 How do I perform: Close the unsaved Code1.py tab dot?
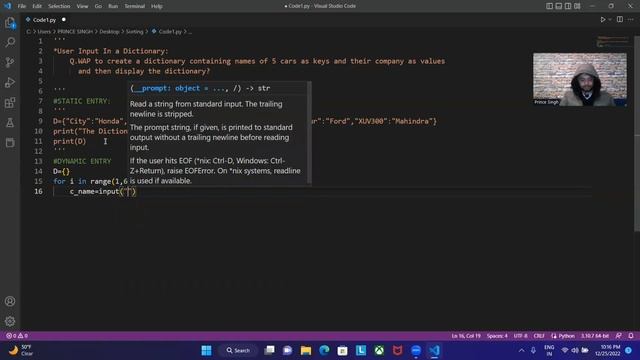[64, 20]
